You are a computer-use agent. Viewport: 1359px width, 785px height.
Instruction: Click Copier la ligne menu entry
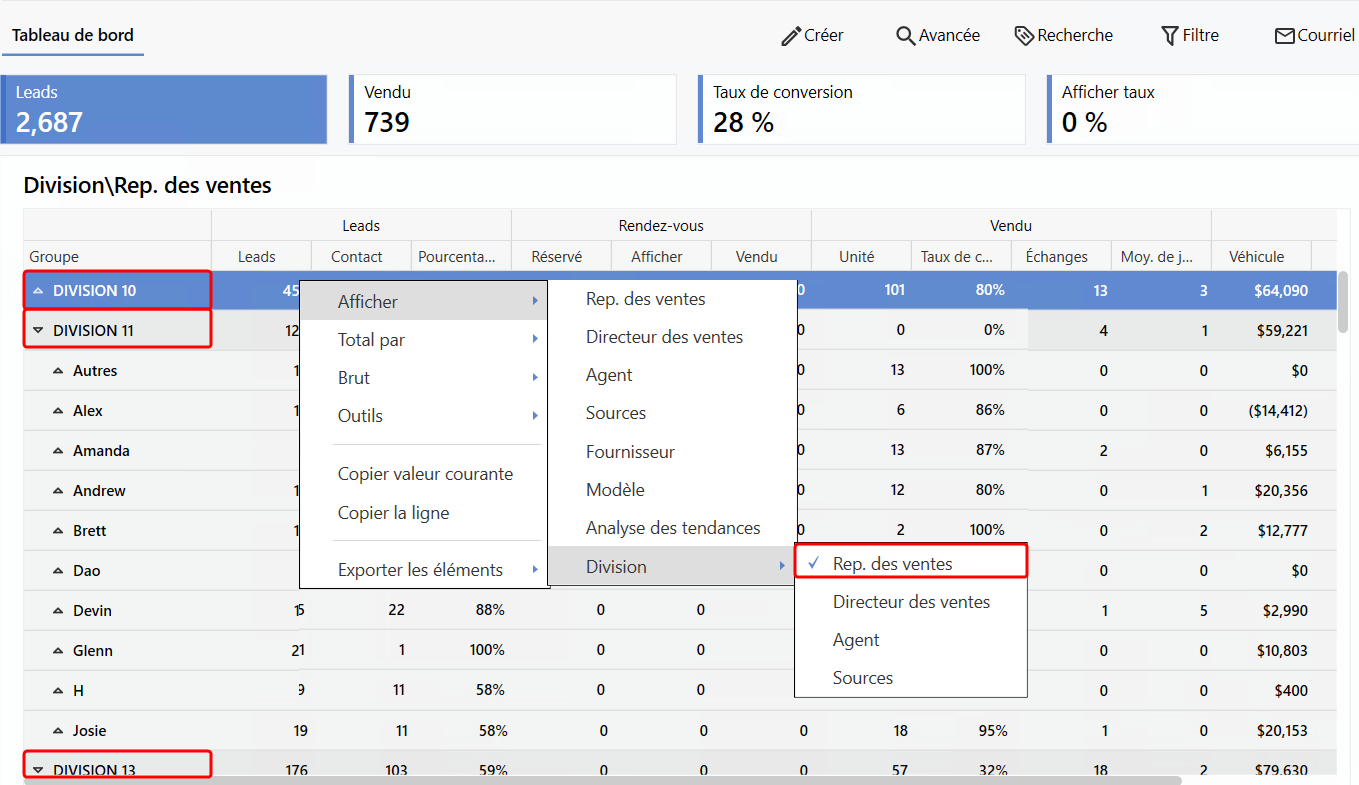393,513
